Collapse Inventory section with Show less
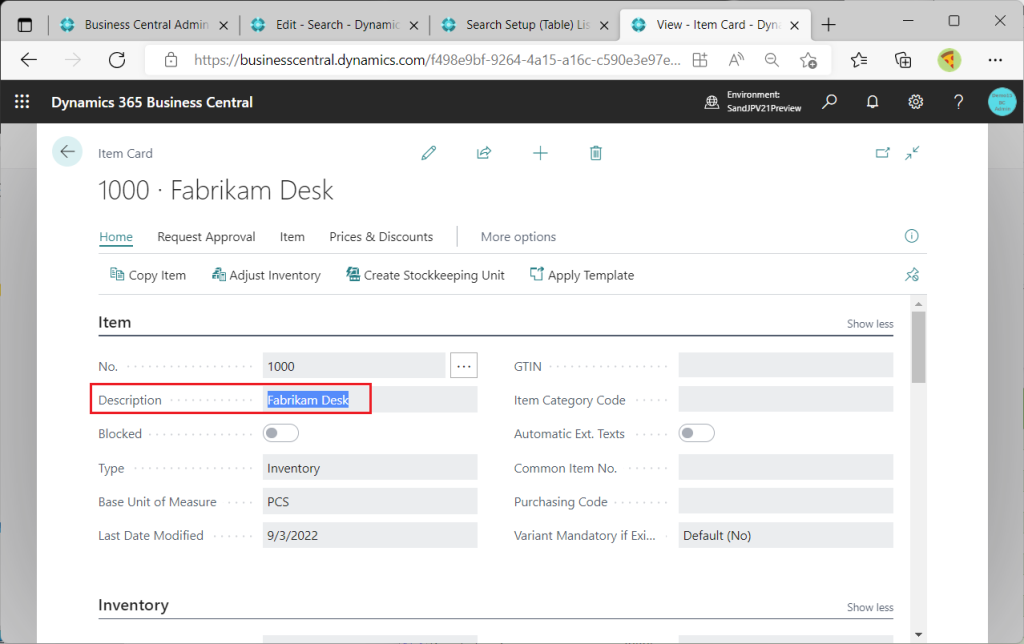1024x644 pixels. tap(870, 607)
